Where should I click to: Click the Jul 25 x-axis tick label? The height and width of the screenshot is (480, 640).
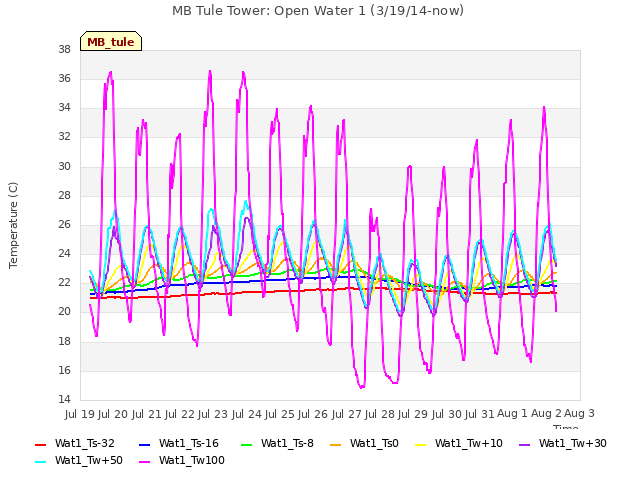(x=280, y=414)
